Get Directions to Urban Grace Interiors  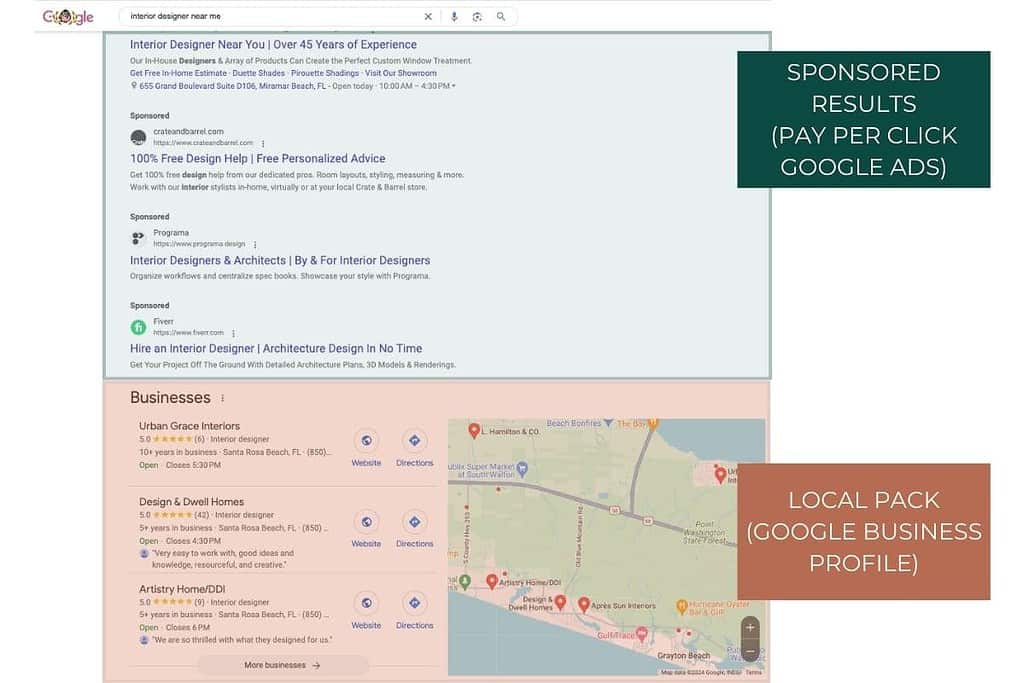[414, 440]
